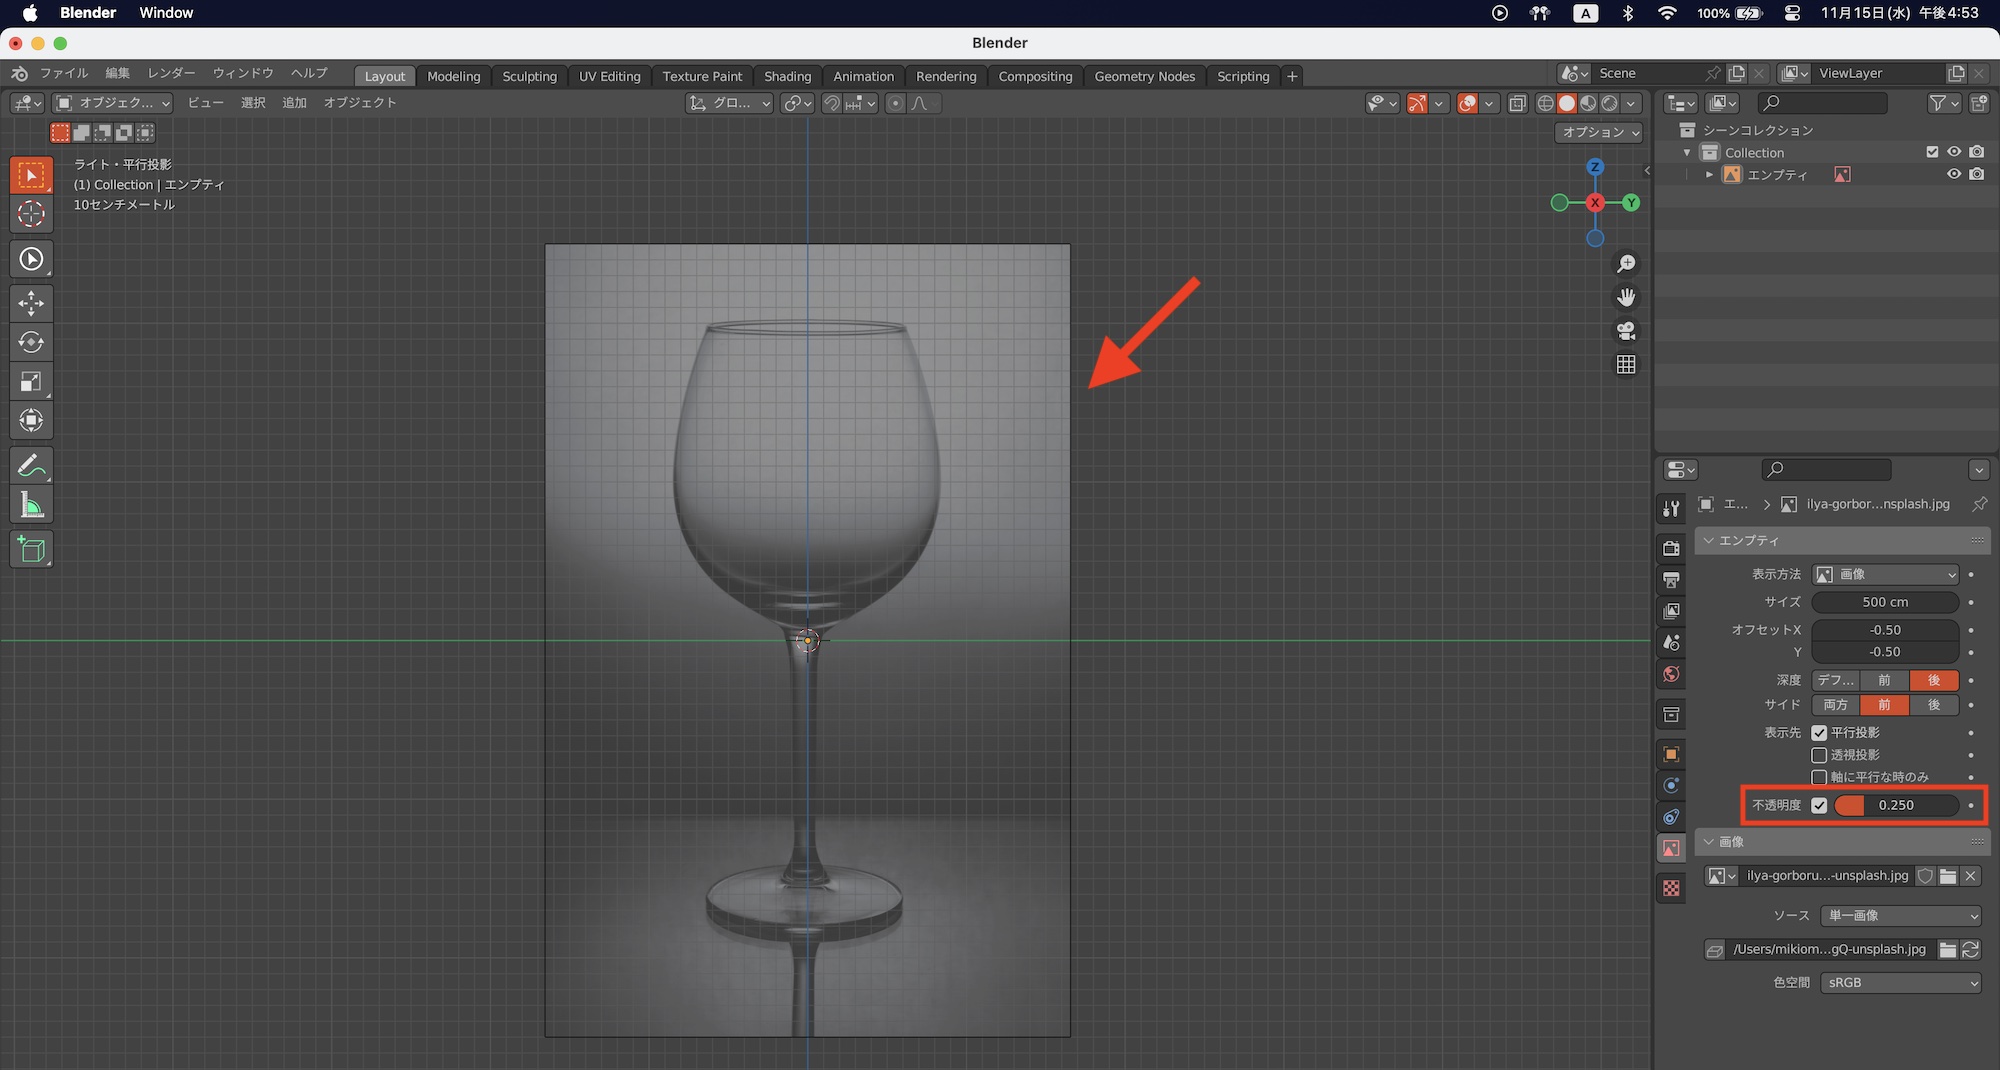Toggle camera view icon in viewport

coord(1626,331)
